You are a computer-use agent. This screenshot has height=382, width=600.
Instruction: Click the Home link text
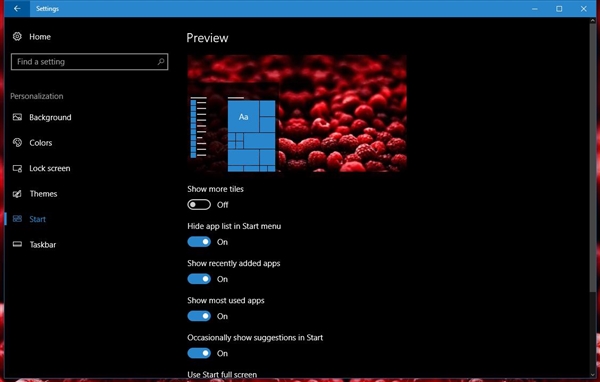(x=40, y=37)
